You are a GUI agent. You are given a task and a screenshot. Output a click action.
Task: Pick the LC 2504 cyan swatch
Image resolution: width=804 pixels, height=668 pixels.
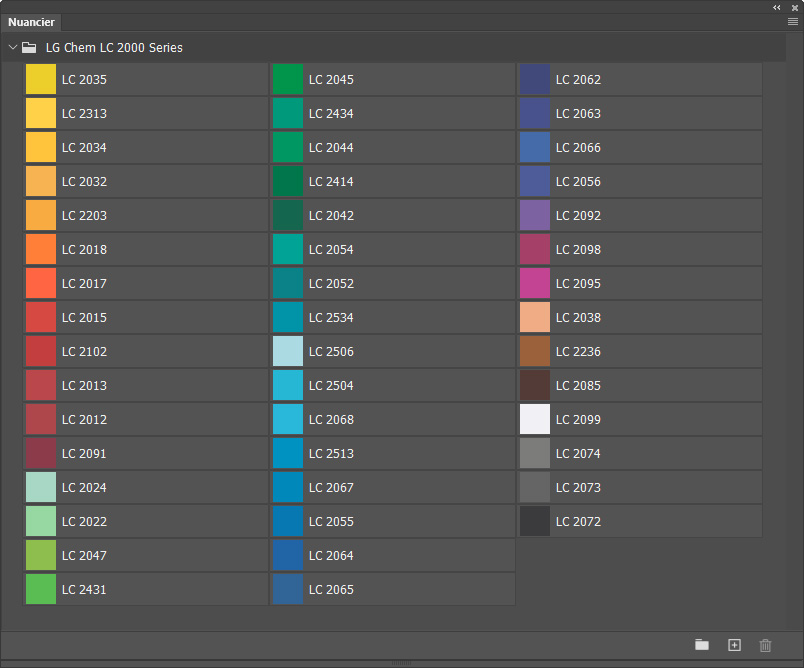pyautogui.click(x=288, y=386)
